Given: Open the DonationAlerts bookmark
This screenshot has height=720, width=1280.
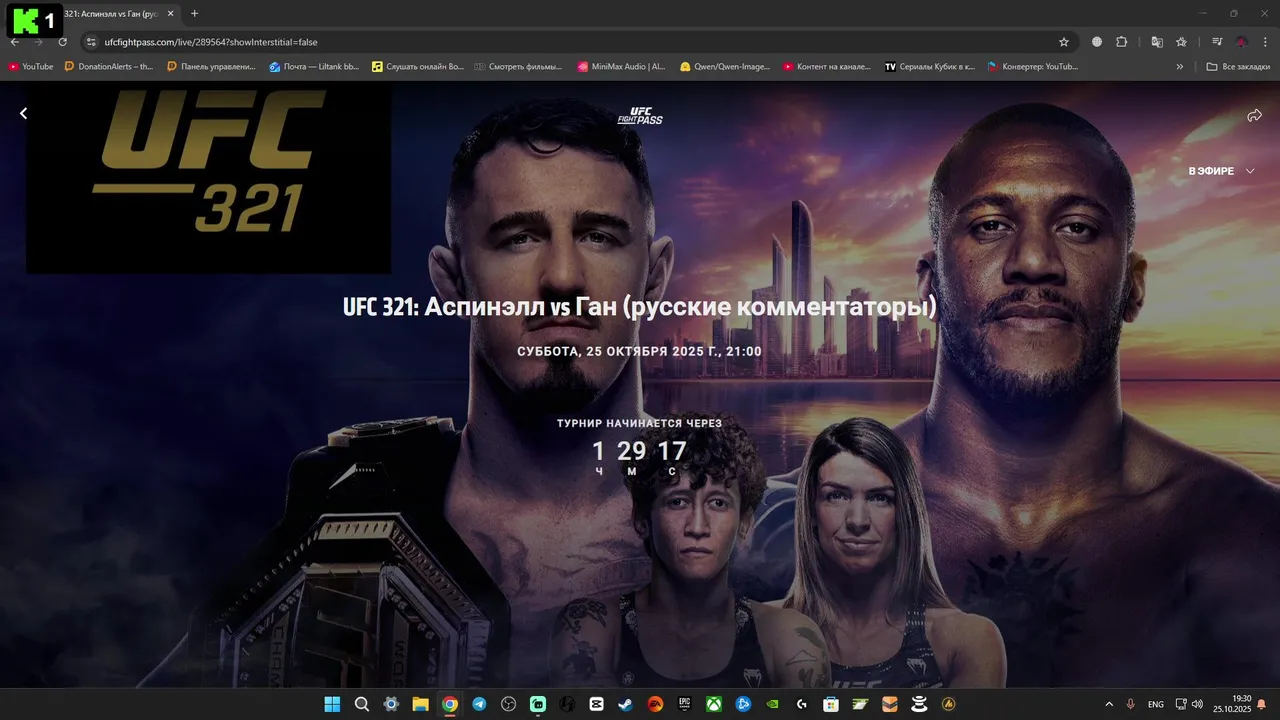Looking at the screenshot, I should click(109, 67).
